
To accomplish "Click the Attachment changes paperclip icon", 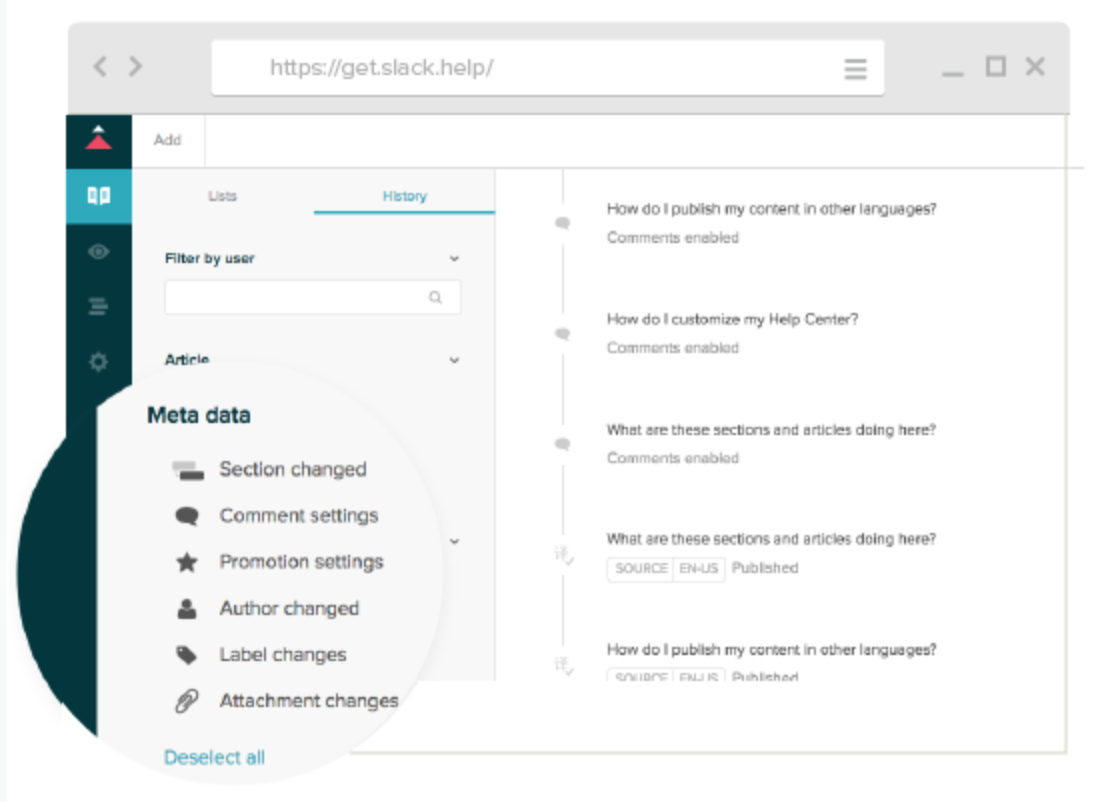I will point(186,701).
